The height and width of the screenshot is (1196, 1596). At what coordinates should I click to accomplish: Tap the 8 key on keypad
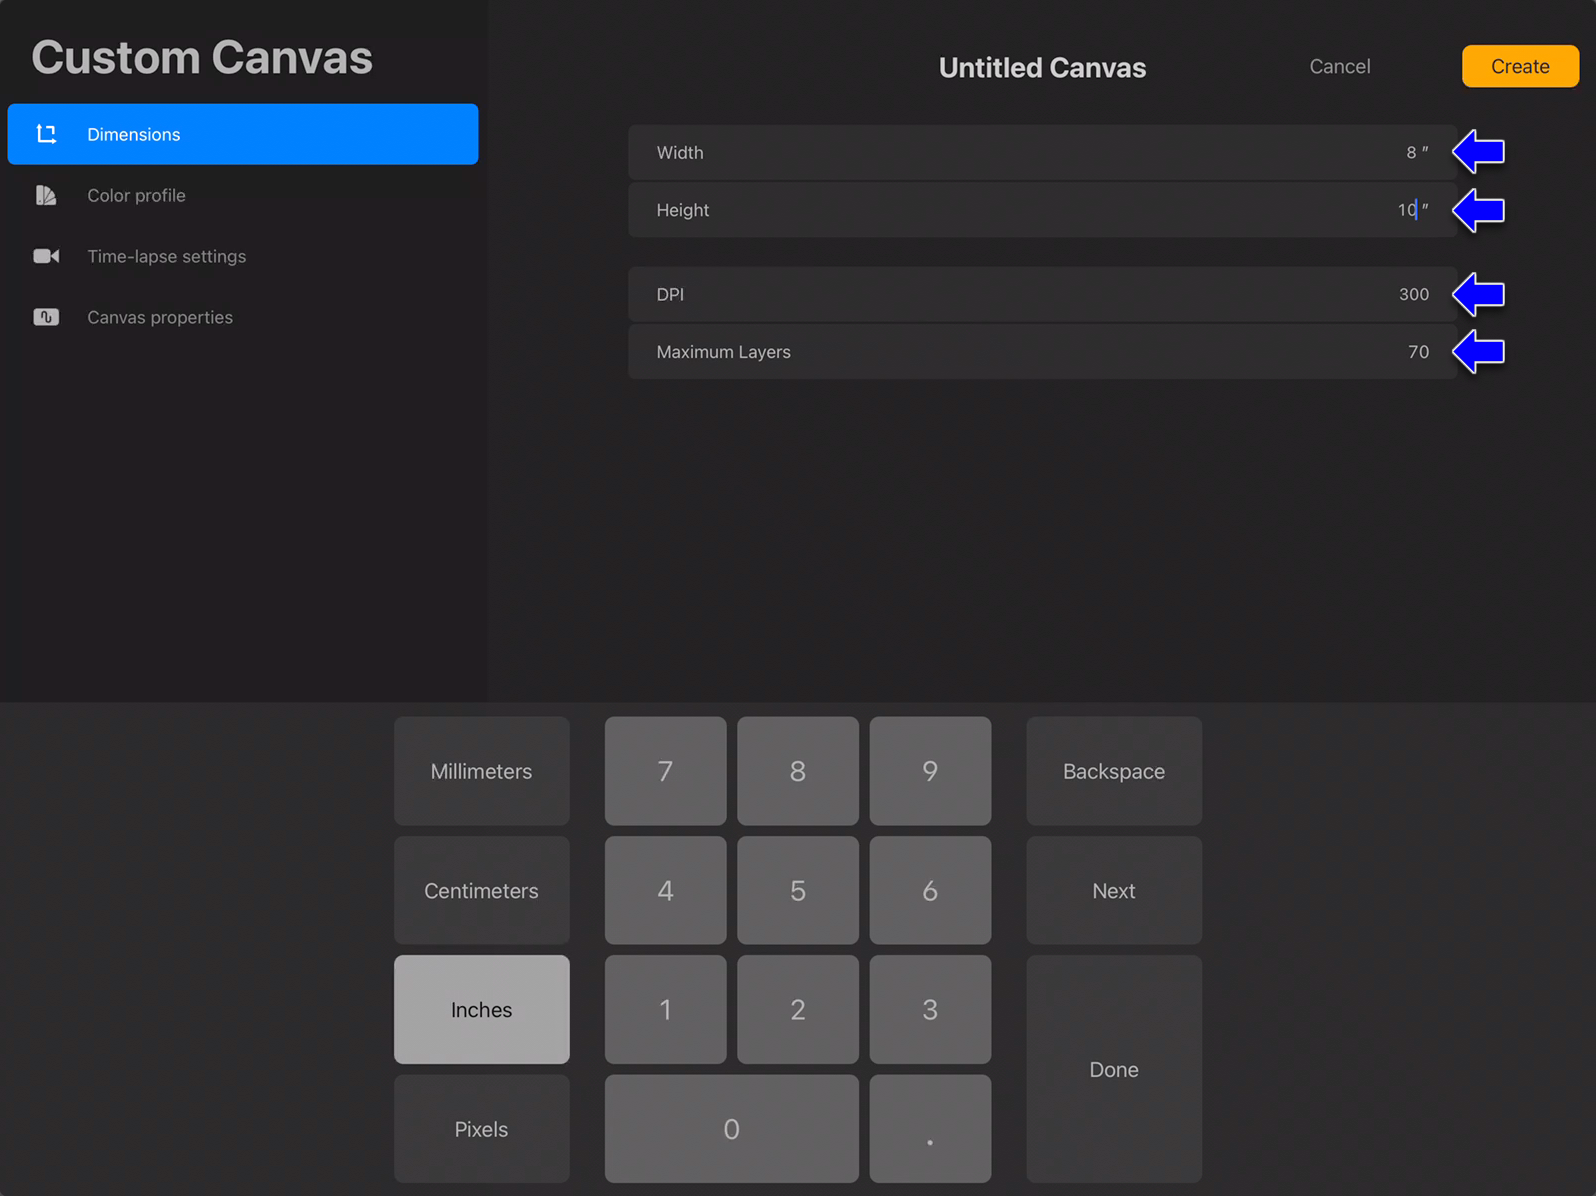point(798,771)
